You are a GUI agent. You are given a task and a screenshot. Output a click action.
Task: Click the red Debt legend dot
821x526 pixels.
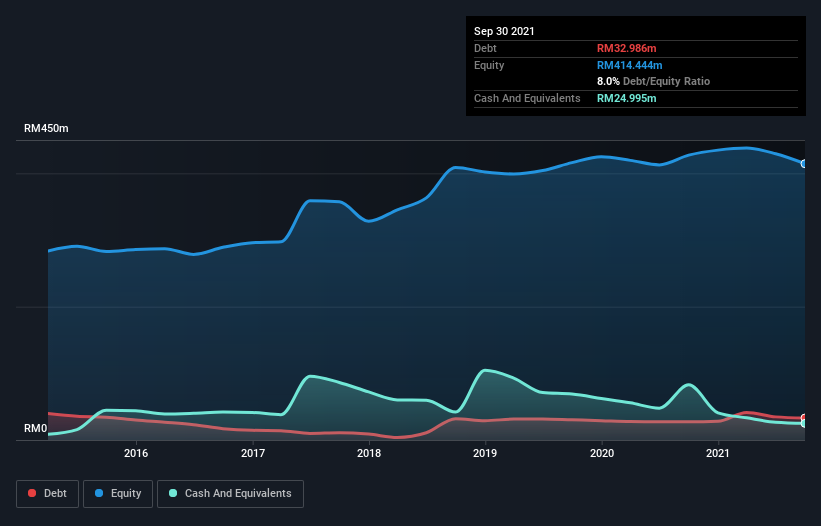pyautogui.click(x=34, y=493)
